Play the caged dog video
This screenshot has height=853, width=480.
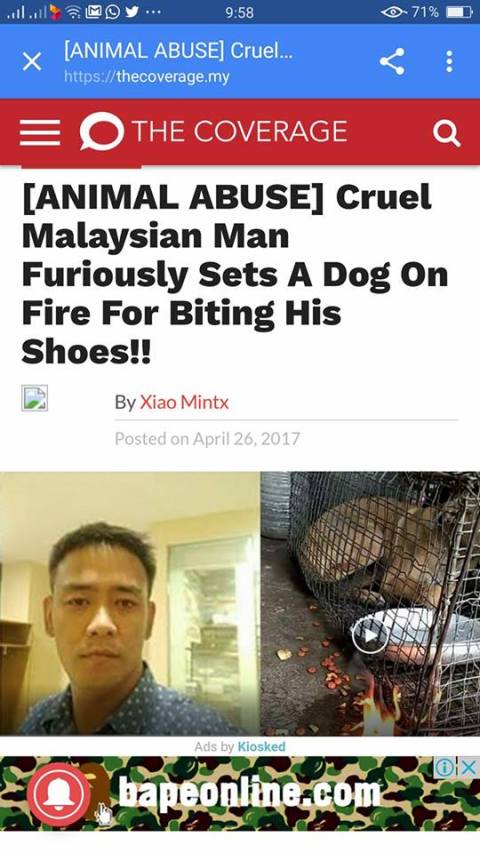coord(370,635)
